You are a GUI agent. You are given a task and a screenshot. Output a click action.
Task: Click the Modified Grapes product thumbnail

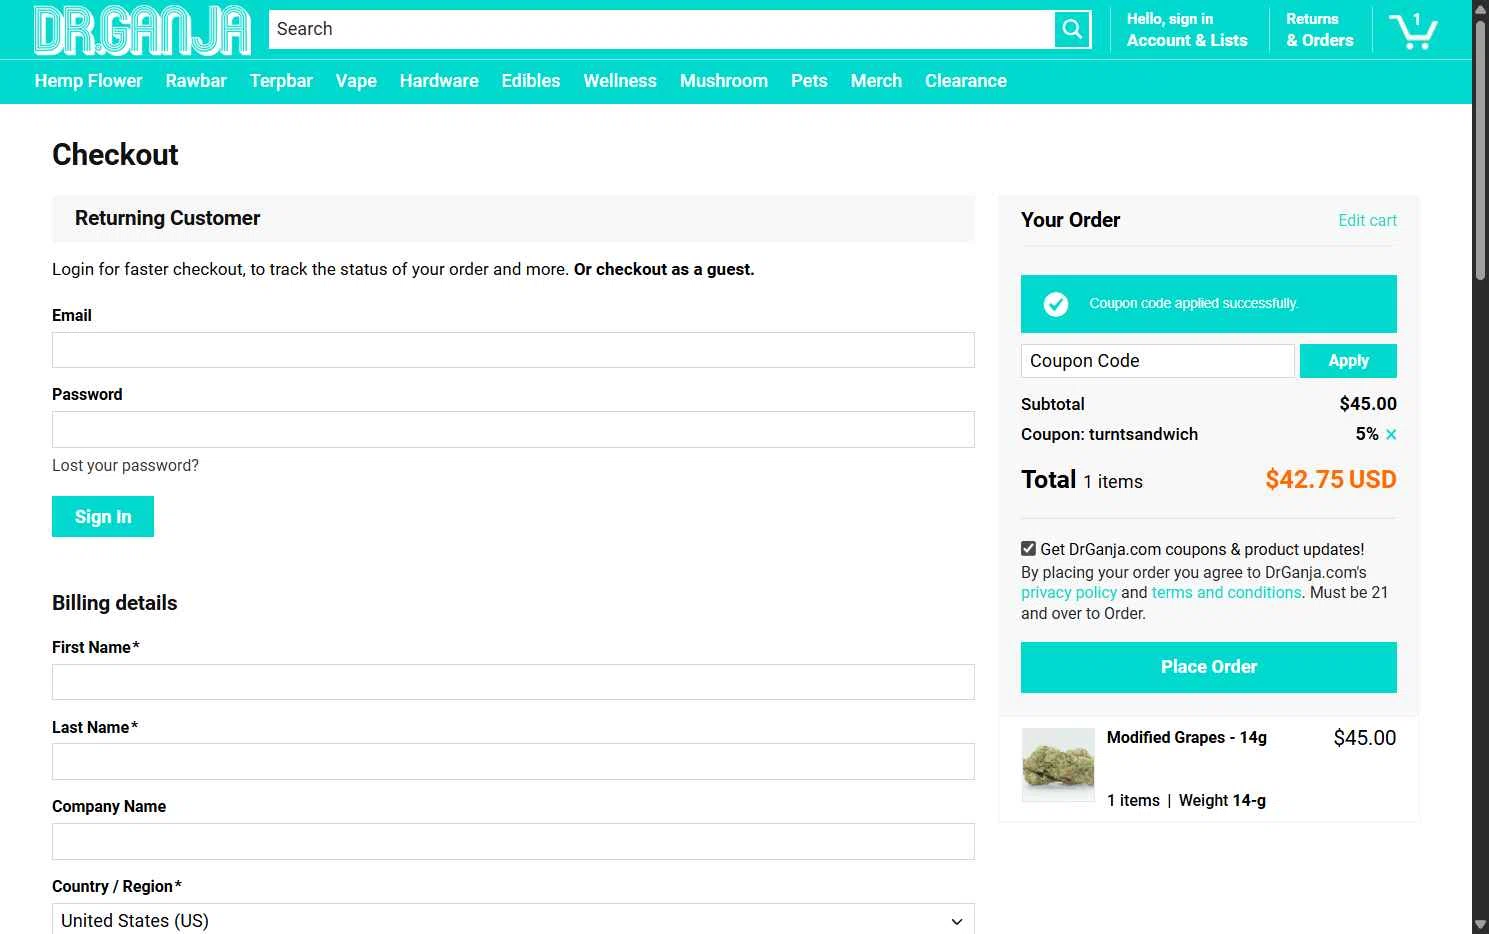click(1058, 765)
